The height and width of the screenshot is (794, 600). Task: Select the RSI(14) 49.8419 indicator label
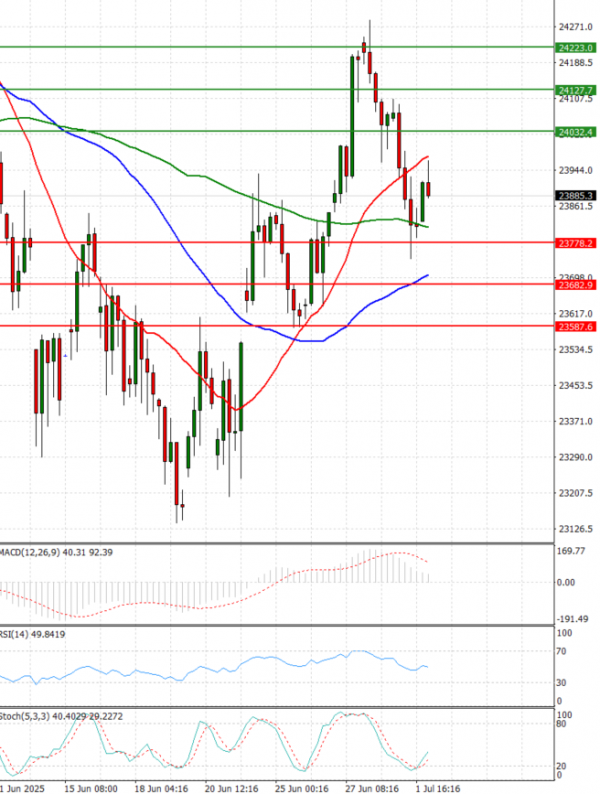[x=32, y=634]
